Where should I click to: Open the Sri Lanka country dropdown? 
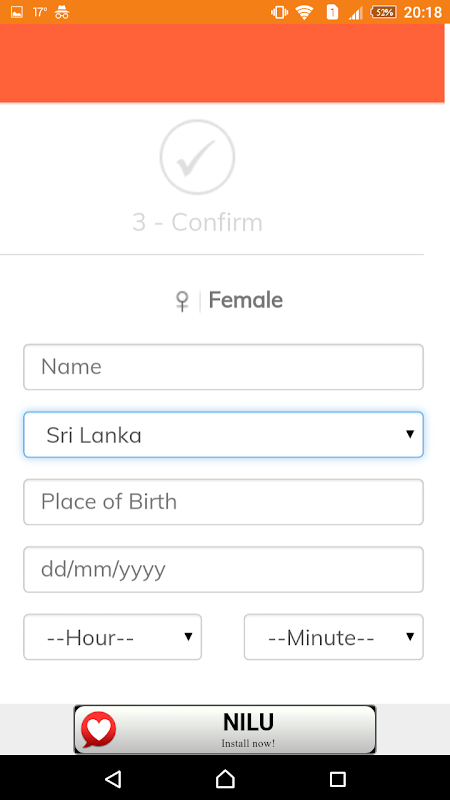[x=223, y=435]
